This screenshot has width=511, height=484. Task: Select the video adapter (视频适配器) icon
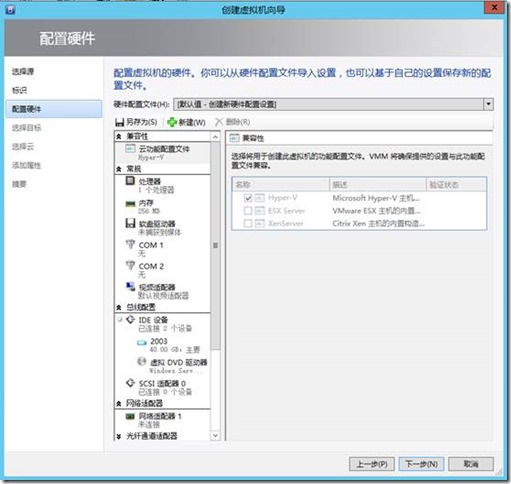click(130, 286)
